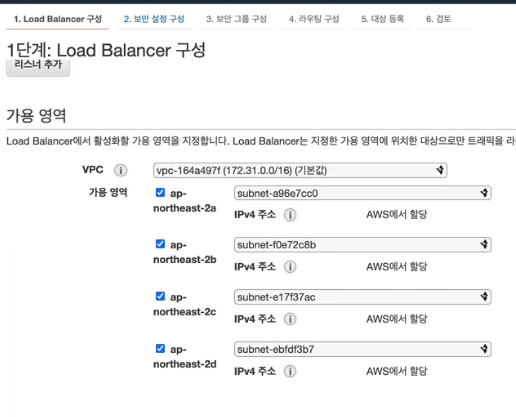Click the 'IPv4 주소' label under subnet-e17f37ac
Image resolution: width=516 pixels, height=417 pixels.
[255, 319]
